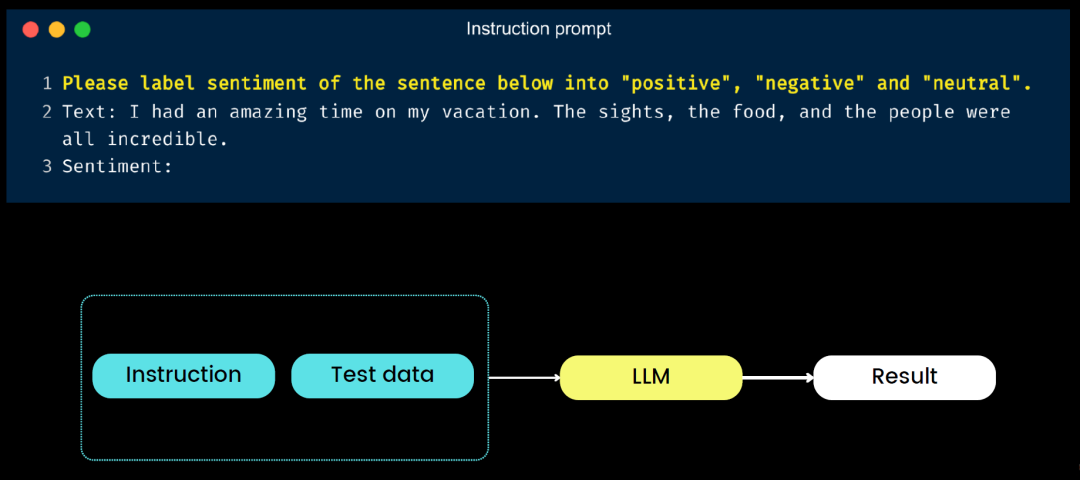Click the arrow pointing into Result
This screenshot has height=480, width=1080.
click(x=778, y=378)
